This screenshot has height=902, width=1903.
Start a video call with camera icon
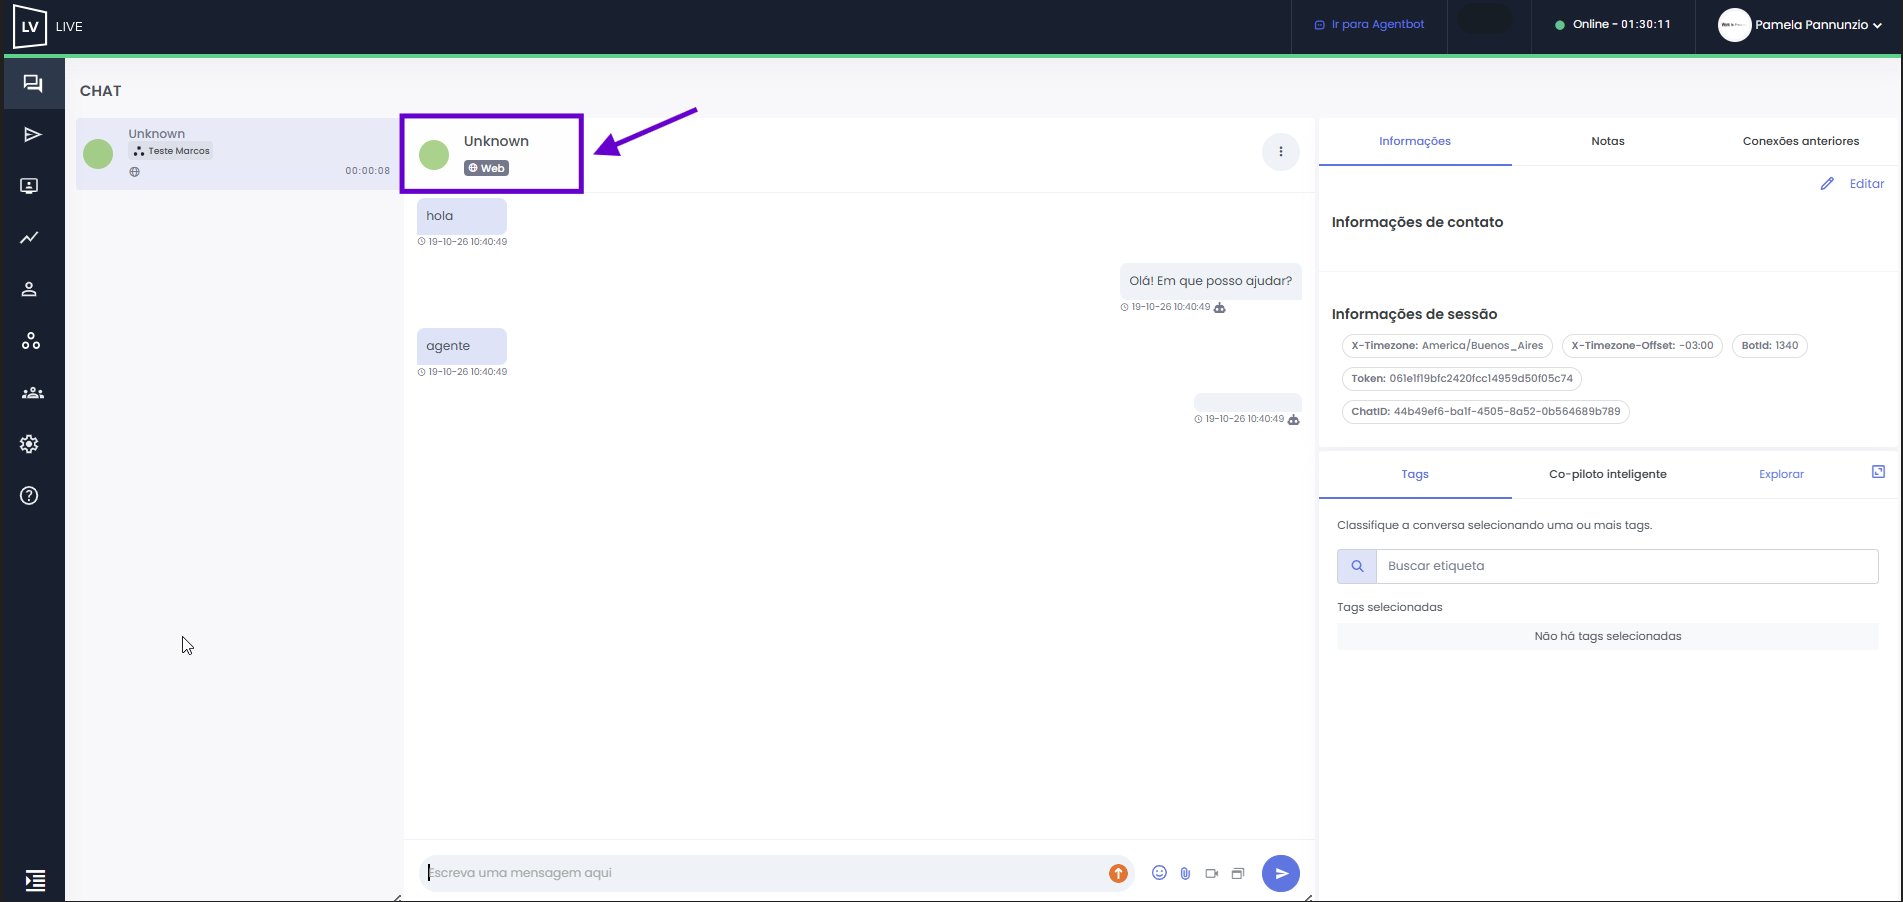click(x=1211, y=873)
